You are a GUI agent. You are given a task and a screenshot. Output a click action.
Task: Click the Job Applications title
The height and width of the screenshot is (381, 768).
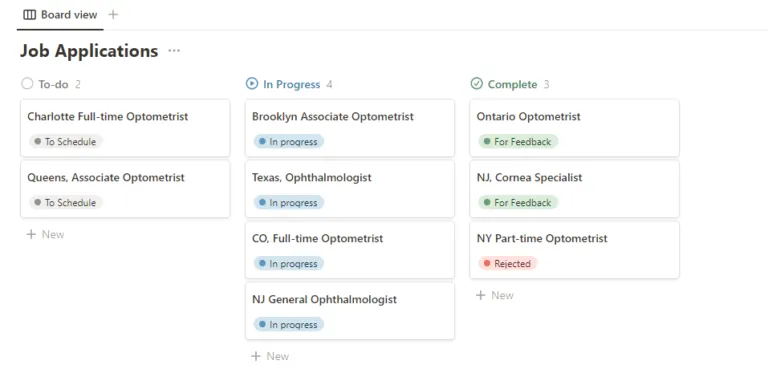pyautogui.click(x=89, y=51)
